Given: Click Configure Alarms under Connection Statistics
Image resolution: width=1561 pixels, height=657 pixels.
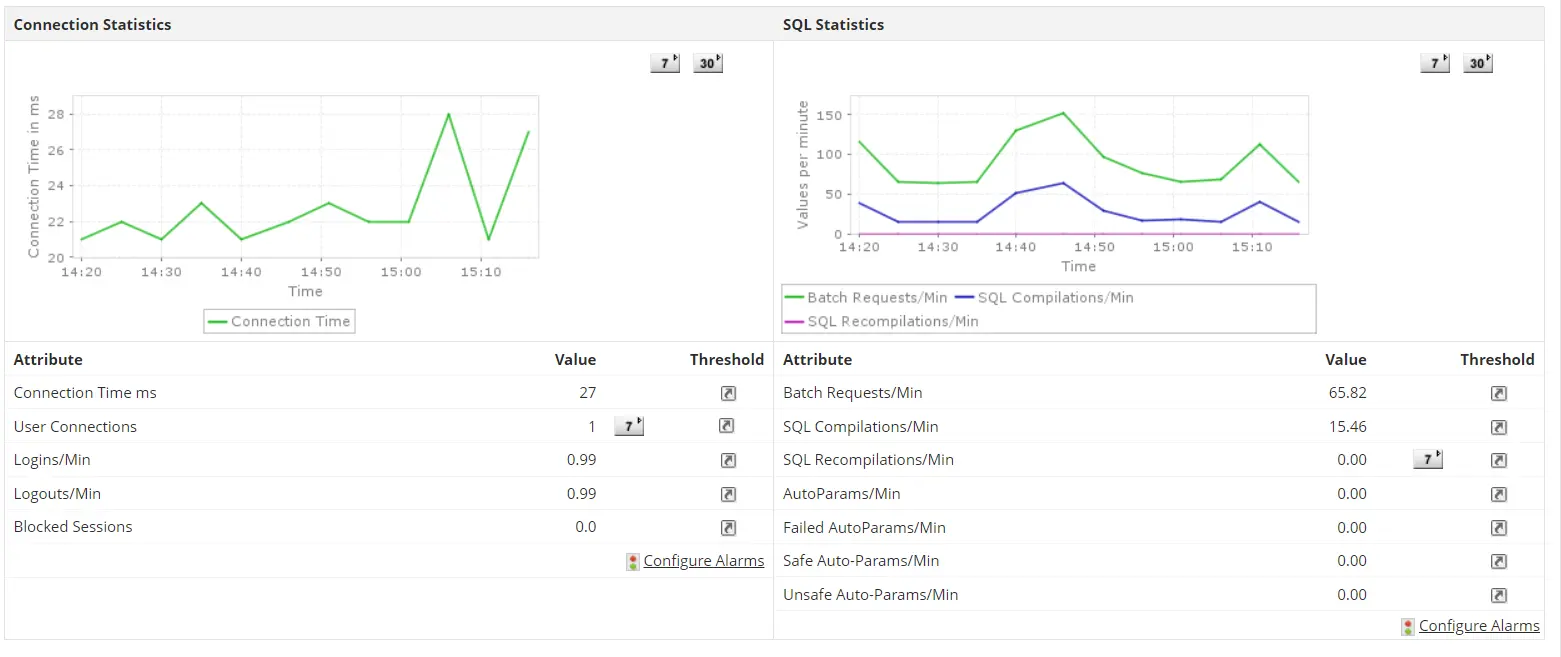Looking at the screenshot, I should pos(703,561).
